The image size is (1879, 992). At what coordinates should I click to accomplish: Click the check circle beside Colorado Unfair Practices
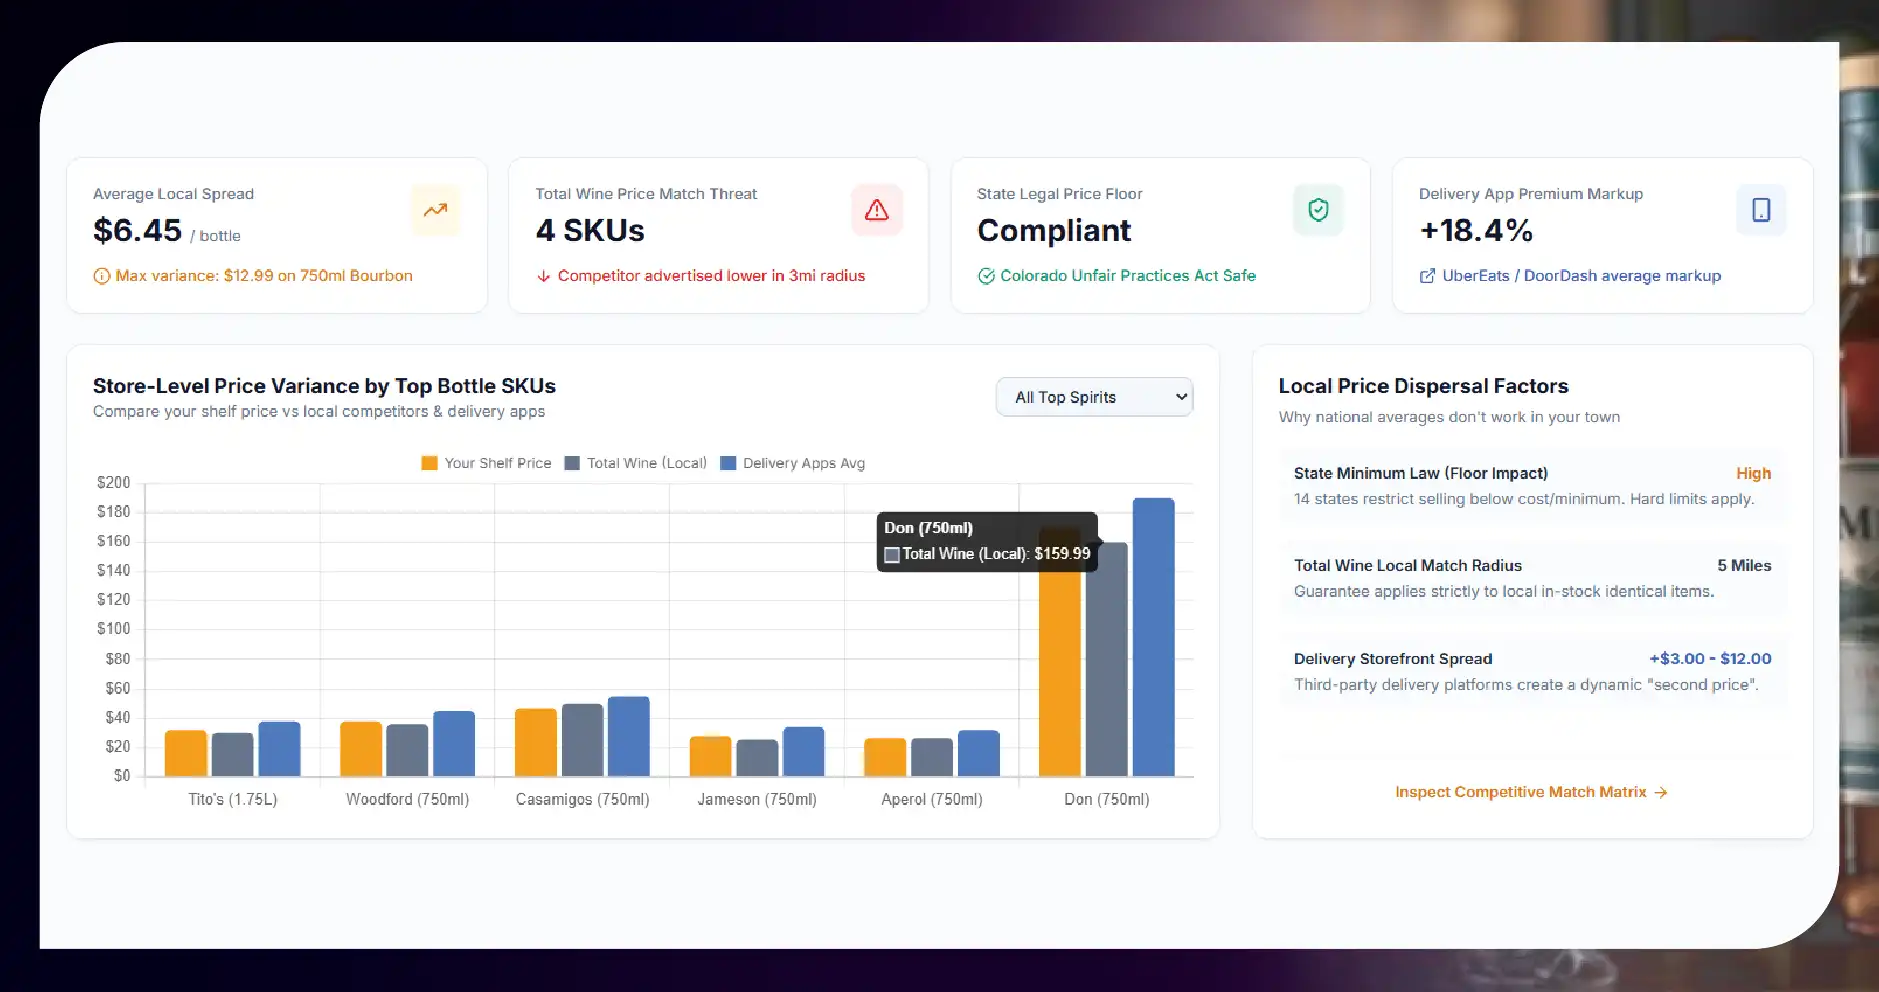click(986, 276)
